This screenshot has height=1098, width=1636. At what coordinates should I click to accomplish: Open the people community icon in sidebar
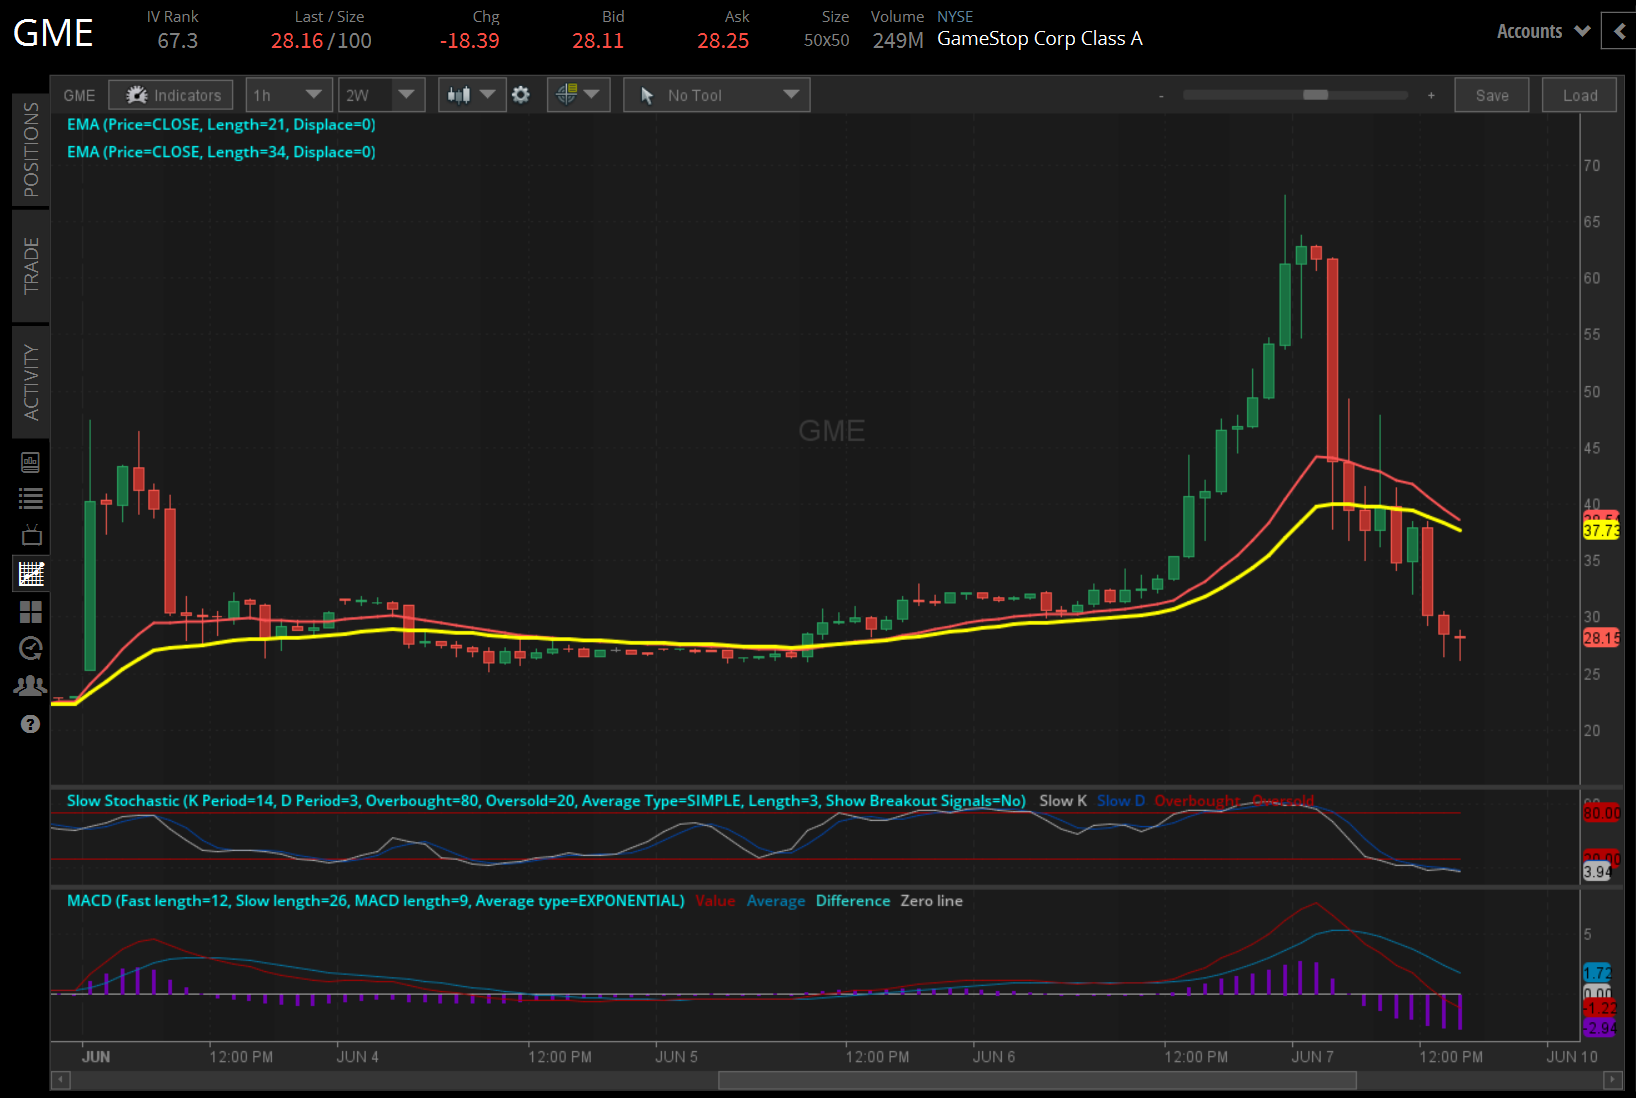[31, 686]
